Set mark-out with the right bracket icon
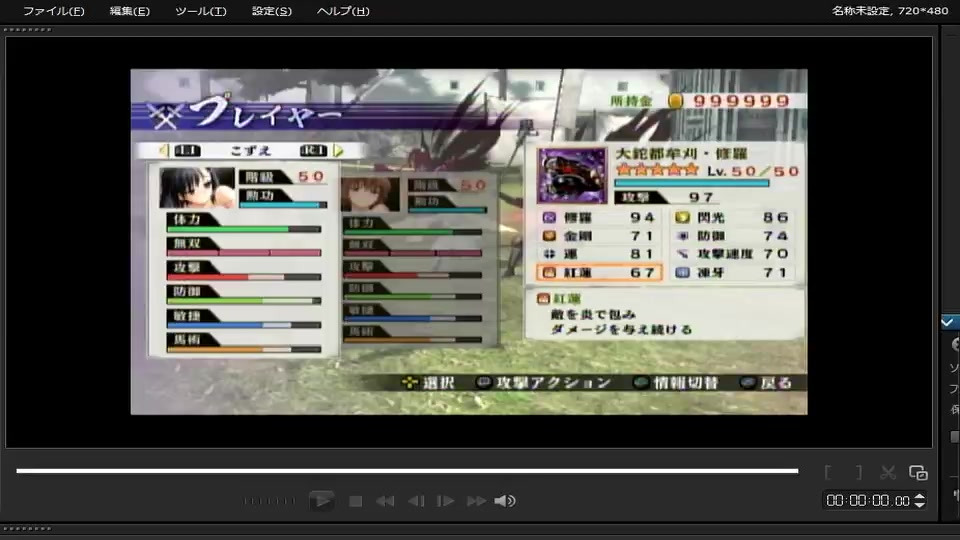 tap(859, 472)
